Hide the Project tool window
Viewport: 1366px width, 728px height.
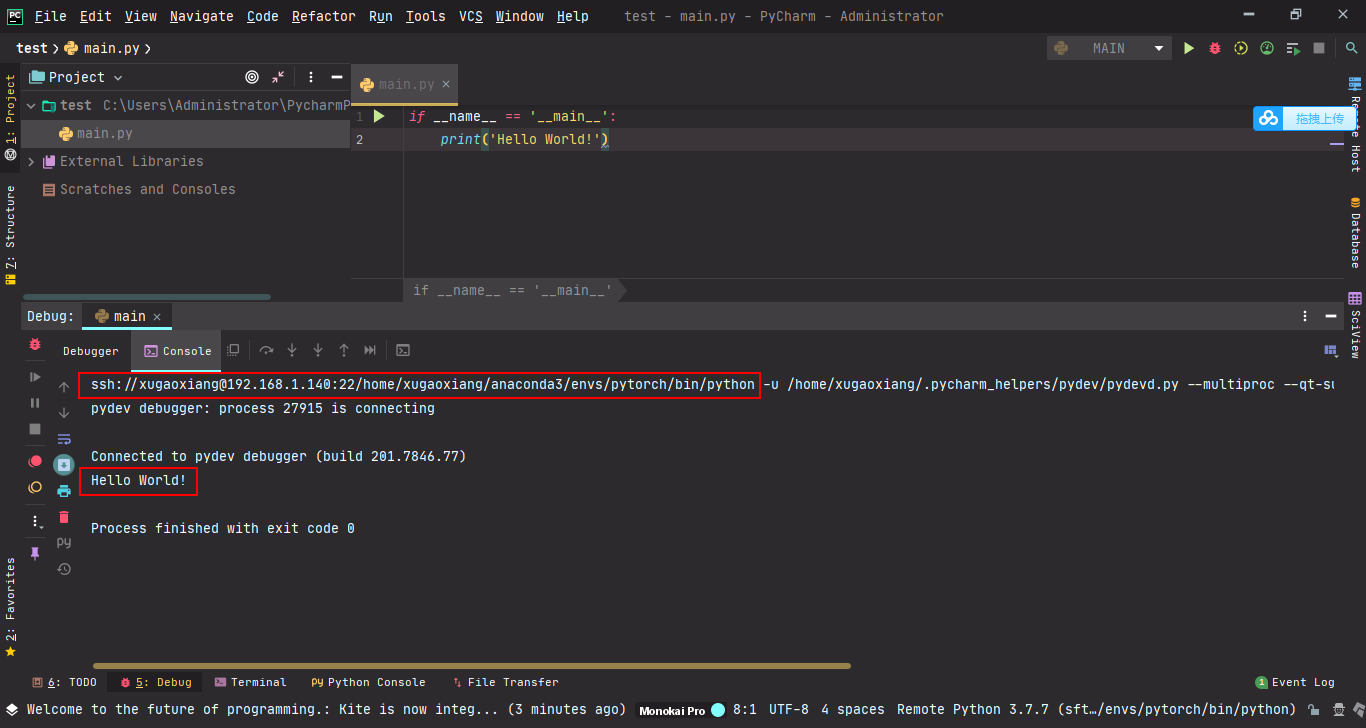coord(336,77)
